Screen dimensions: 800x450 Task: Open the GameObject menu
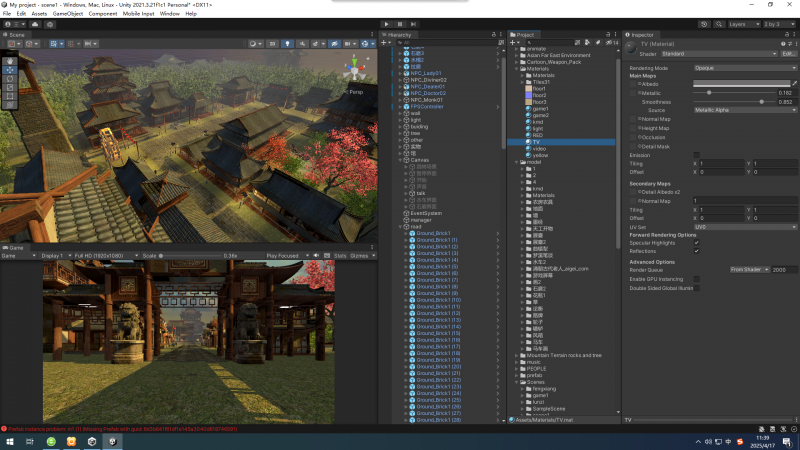tap(67, 14)
